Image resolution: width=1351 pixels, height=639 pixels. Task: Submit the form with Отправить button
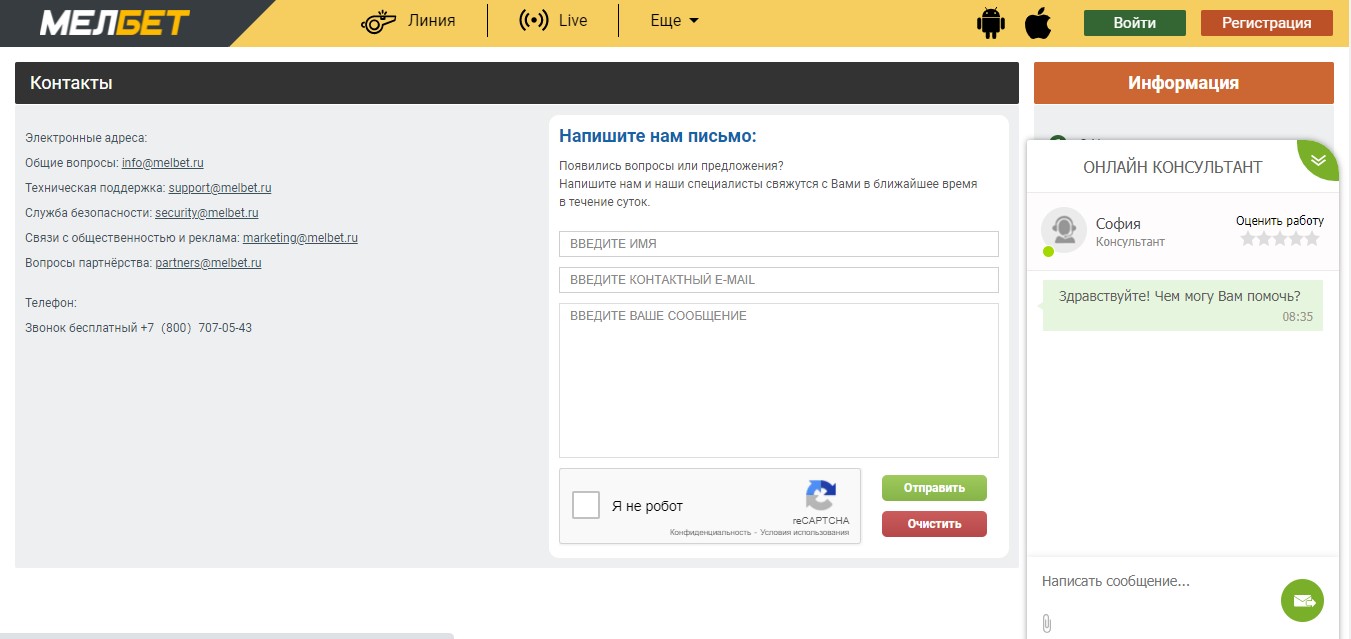click(934, 488)
